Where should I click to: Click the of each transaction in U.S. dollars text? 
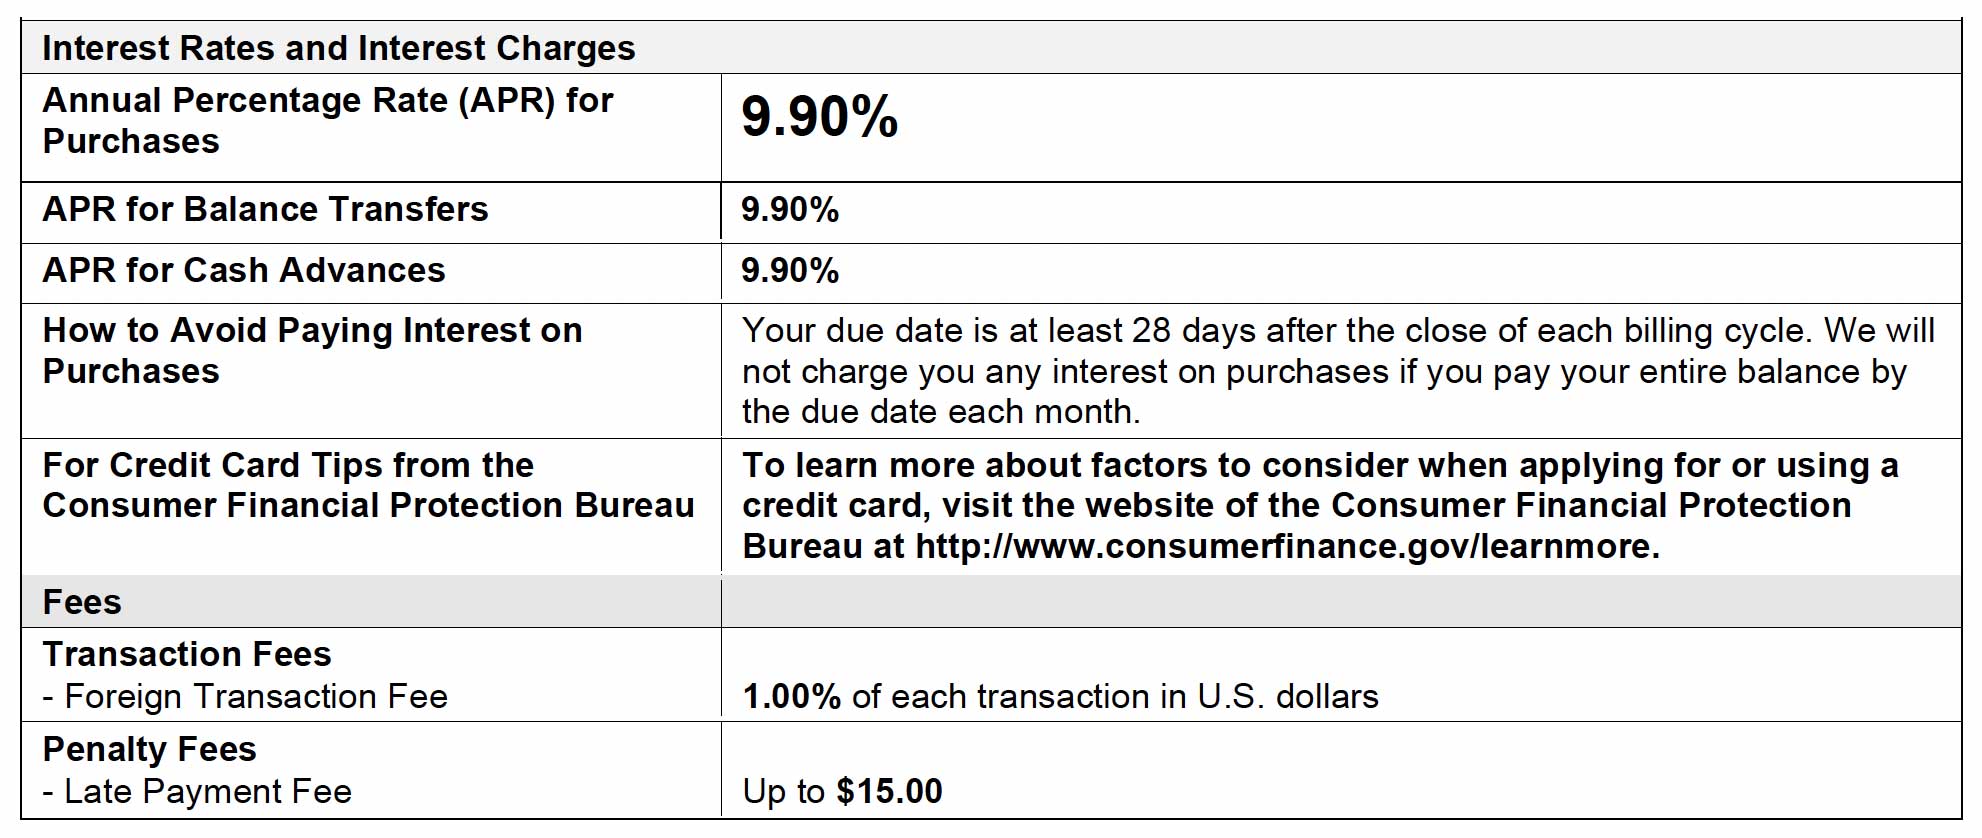pyautogui.click(x=1114, y=697)
